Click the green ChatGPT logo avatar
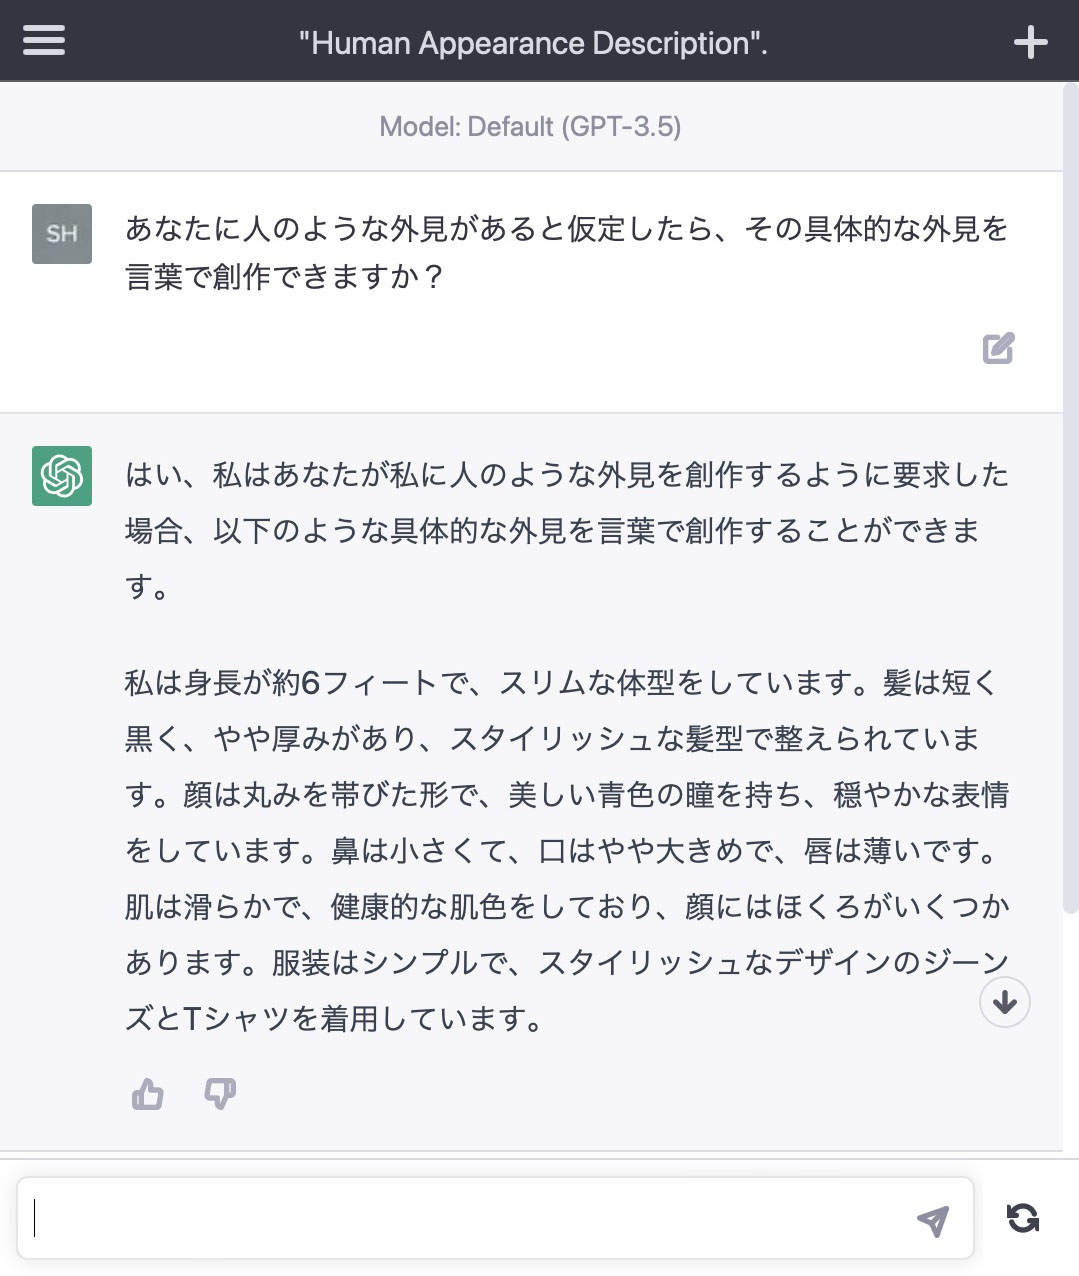1079x1276 pixels. click(x=62, y=476)
